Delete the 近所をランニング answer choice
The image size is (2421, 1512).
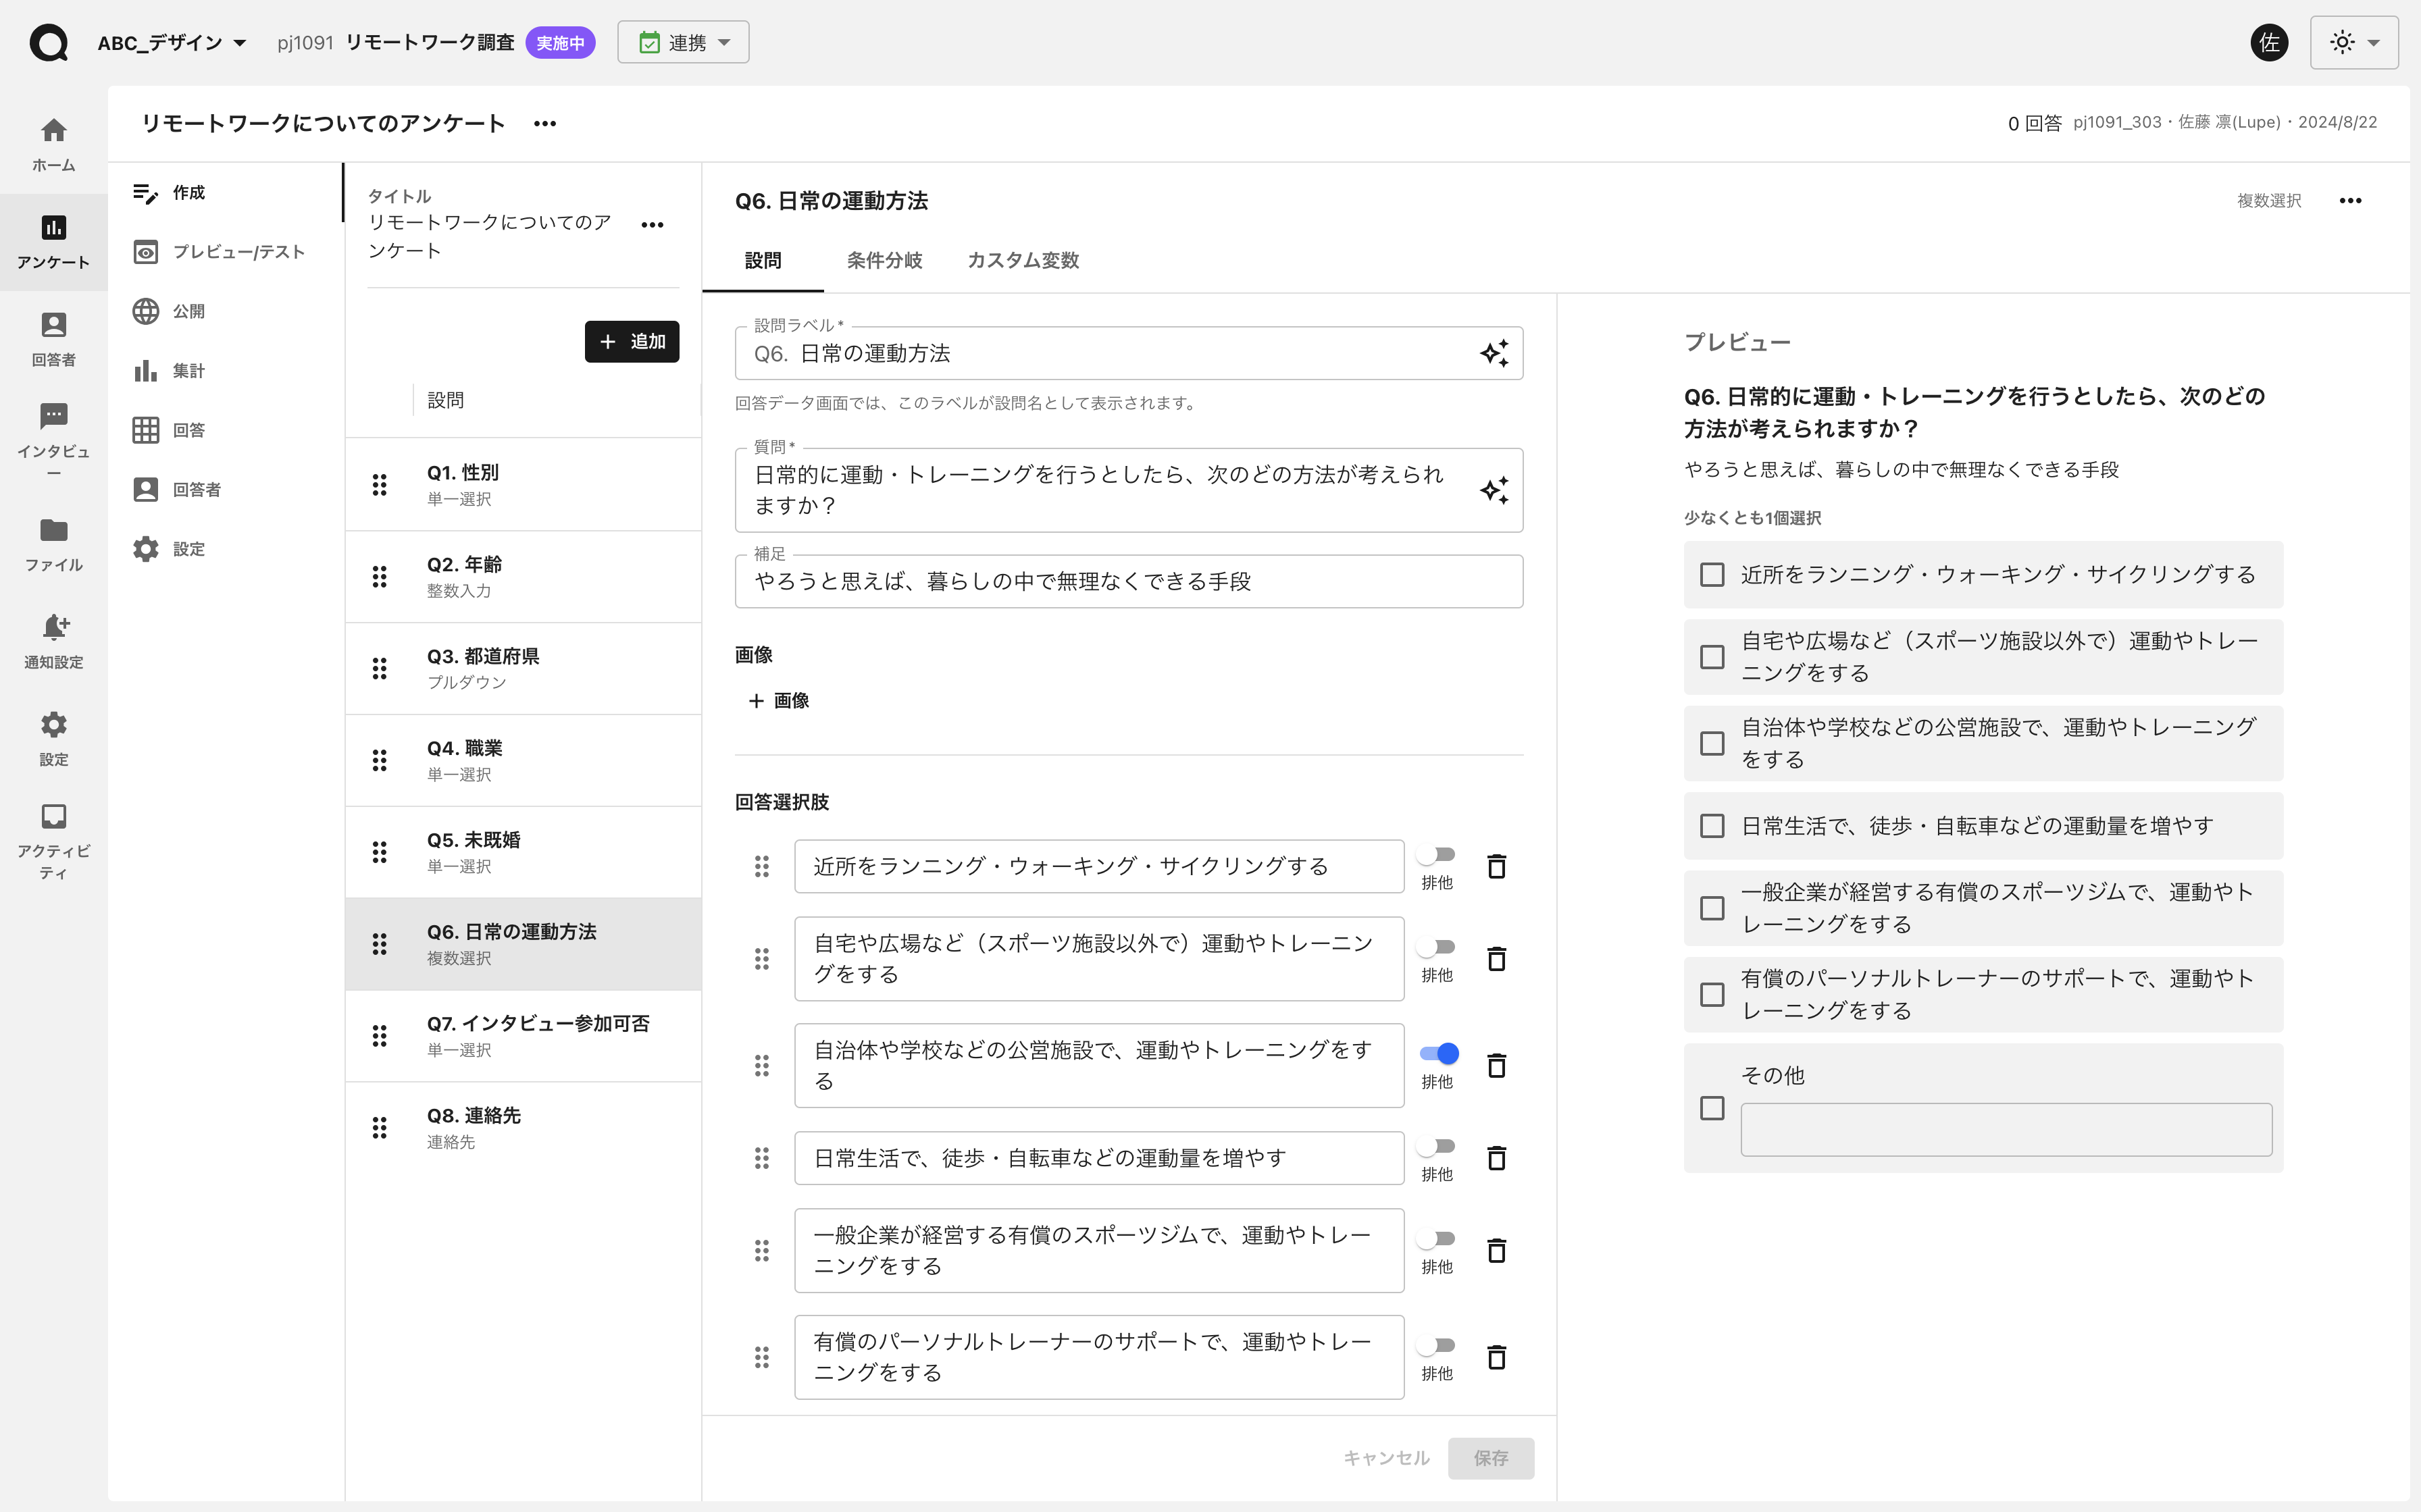pyautogui.click(x=1496, y=866)
